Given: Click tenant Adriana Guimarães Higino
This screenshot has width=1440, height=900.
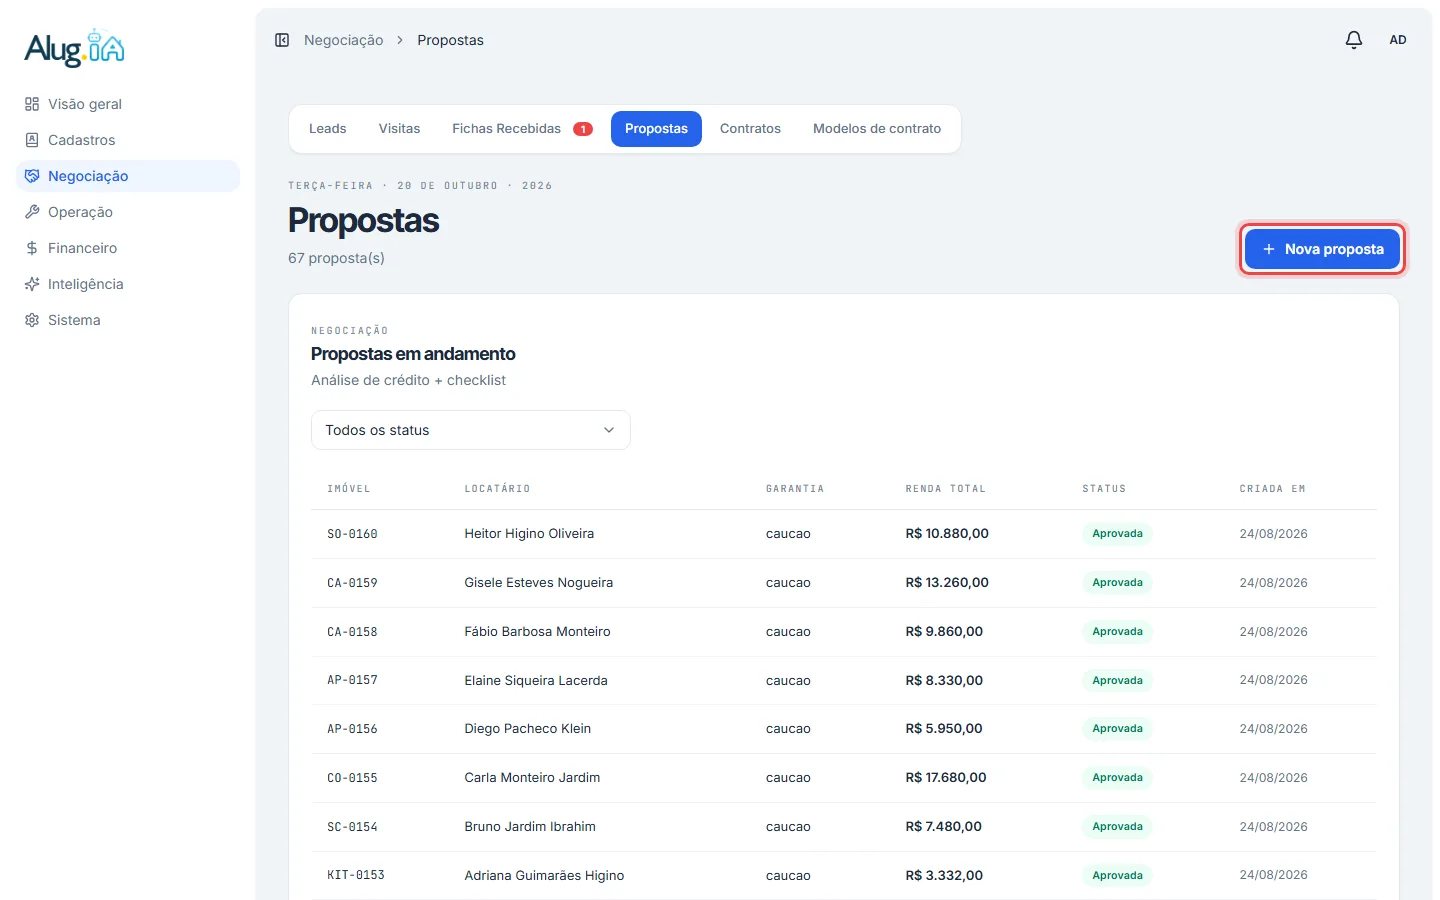Looking at the screenshot, I should pos(544,876).
